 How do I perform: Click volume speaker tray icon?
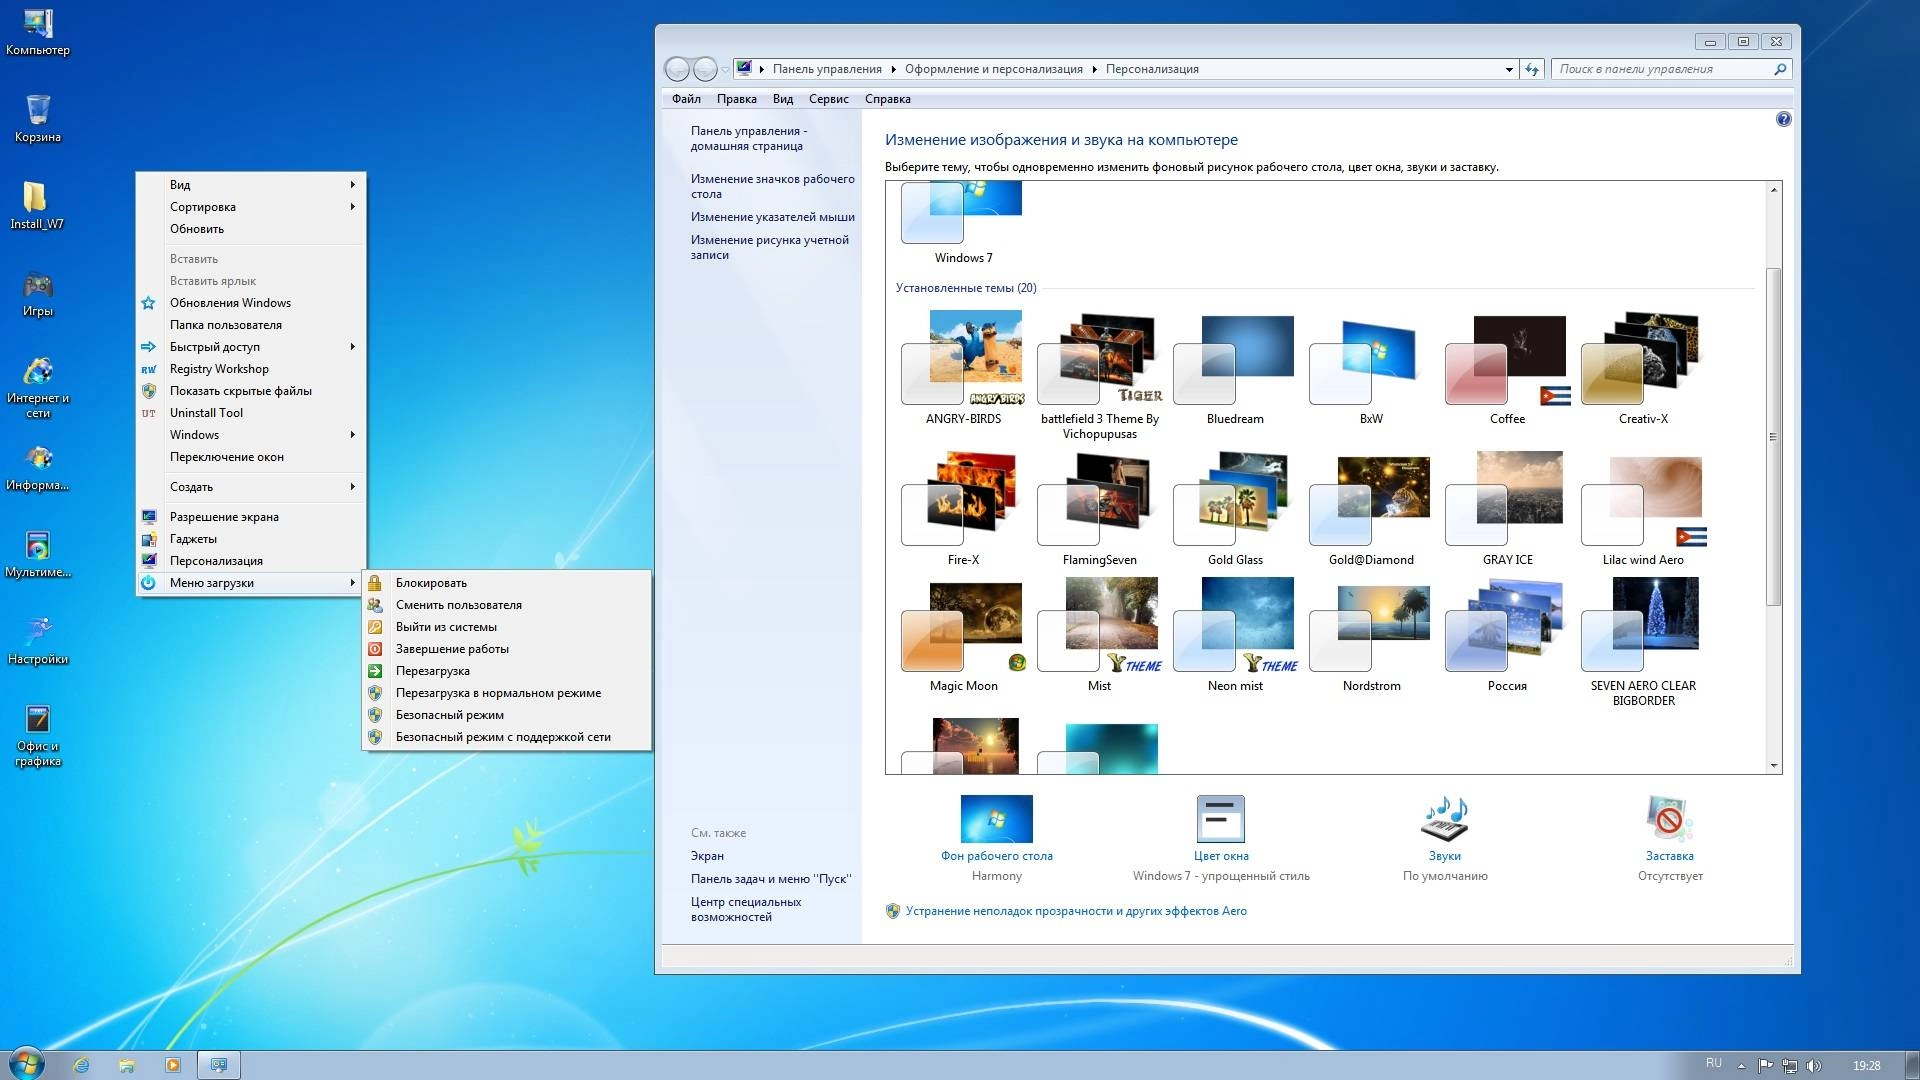tap(1814, 1066)
